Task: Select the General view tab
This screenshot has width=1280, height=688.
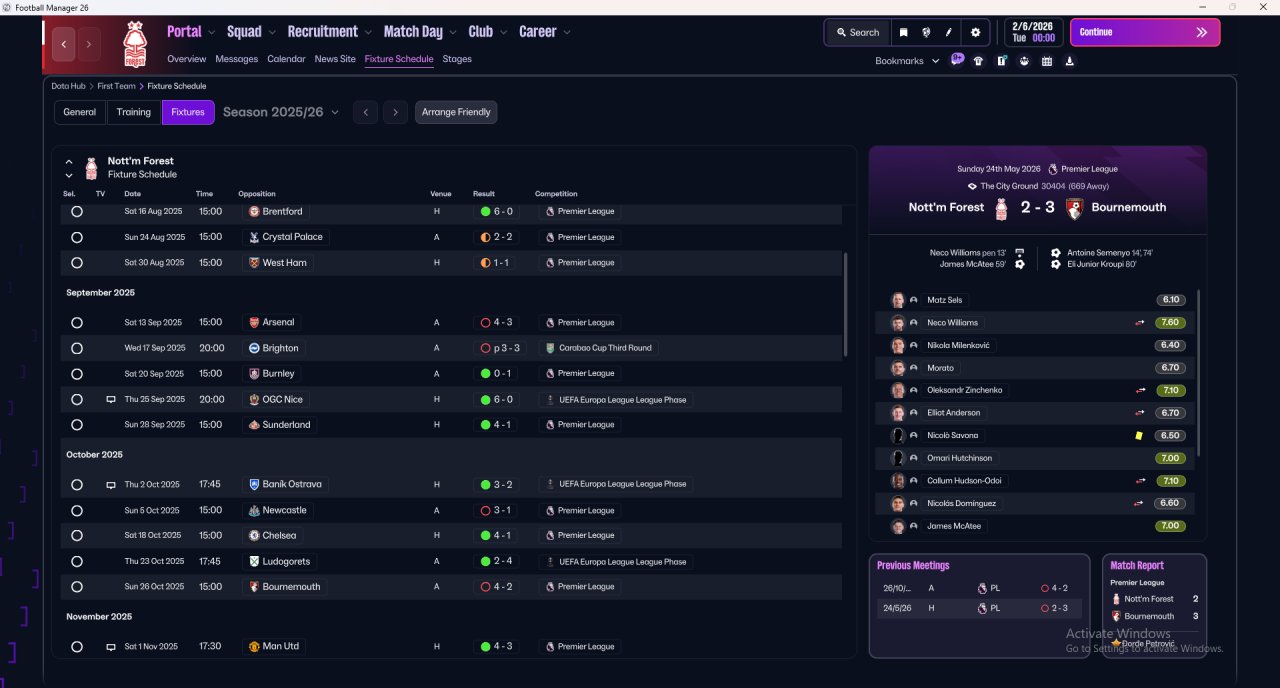Action: point(80,112)
